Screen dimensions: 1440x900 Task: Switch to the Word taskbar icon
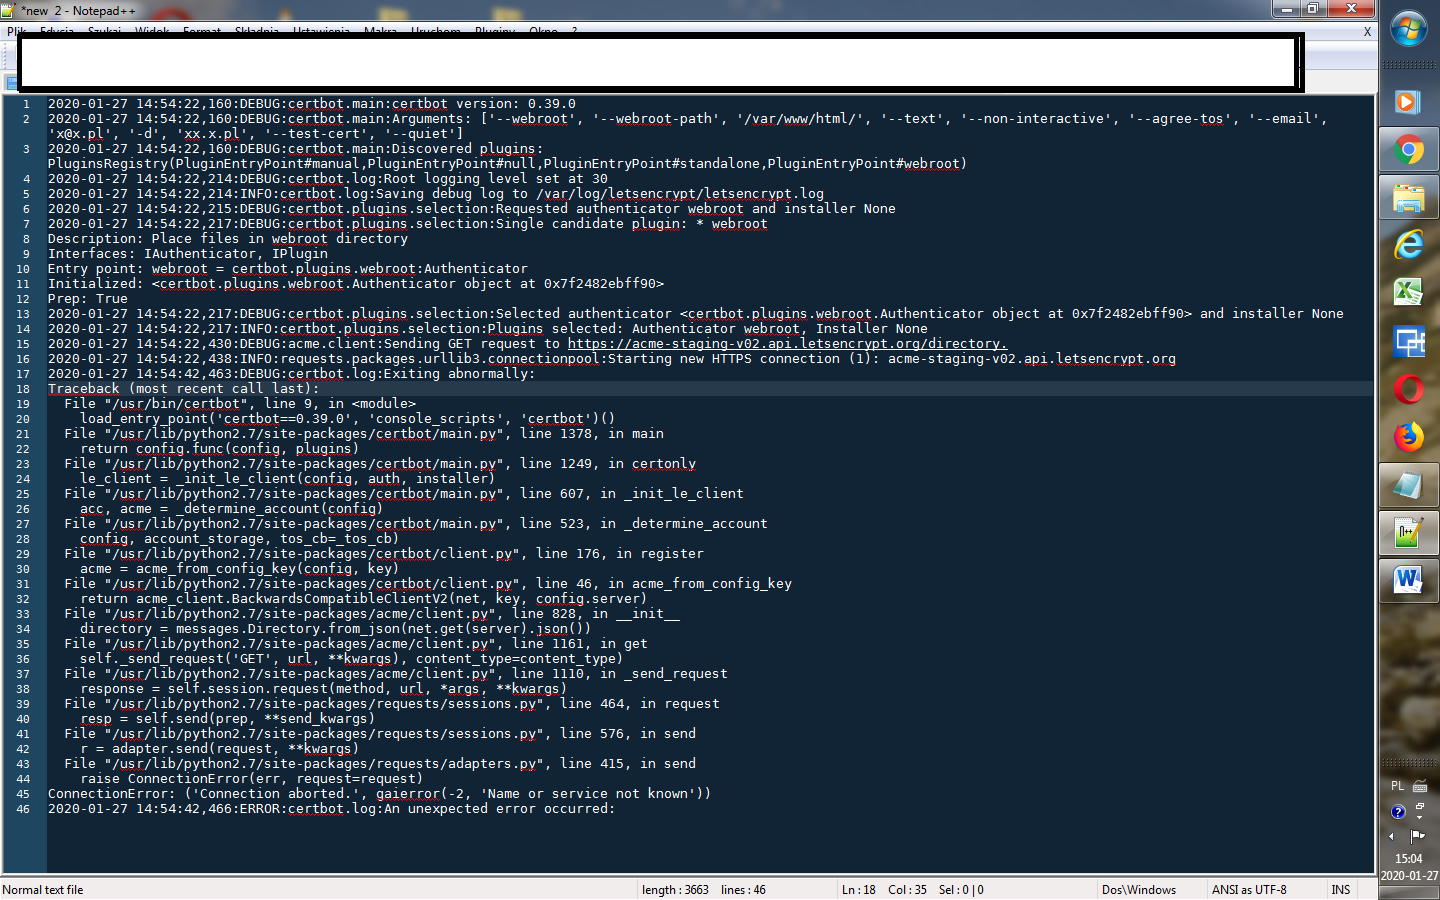1408,580
